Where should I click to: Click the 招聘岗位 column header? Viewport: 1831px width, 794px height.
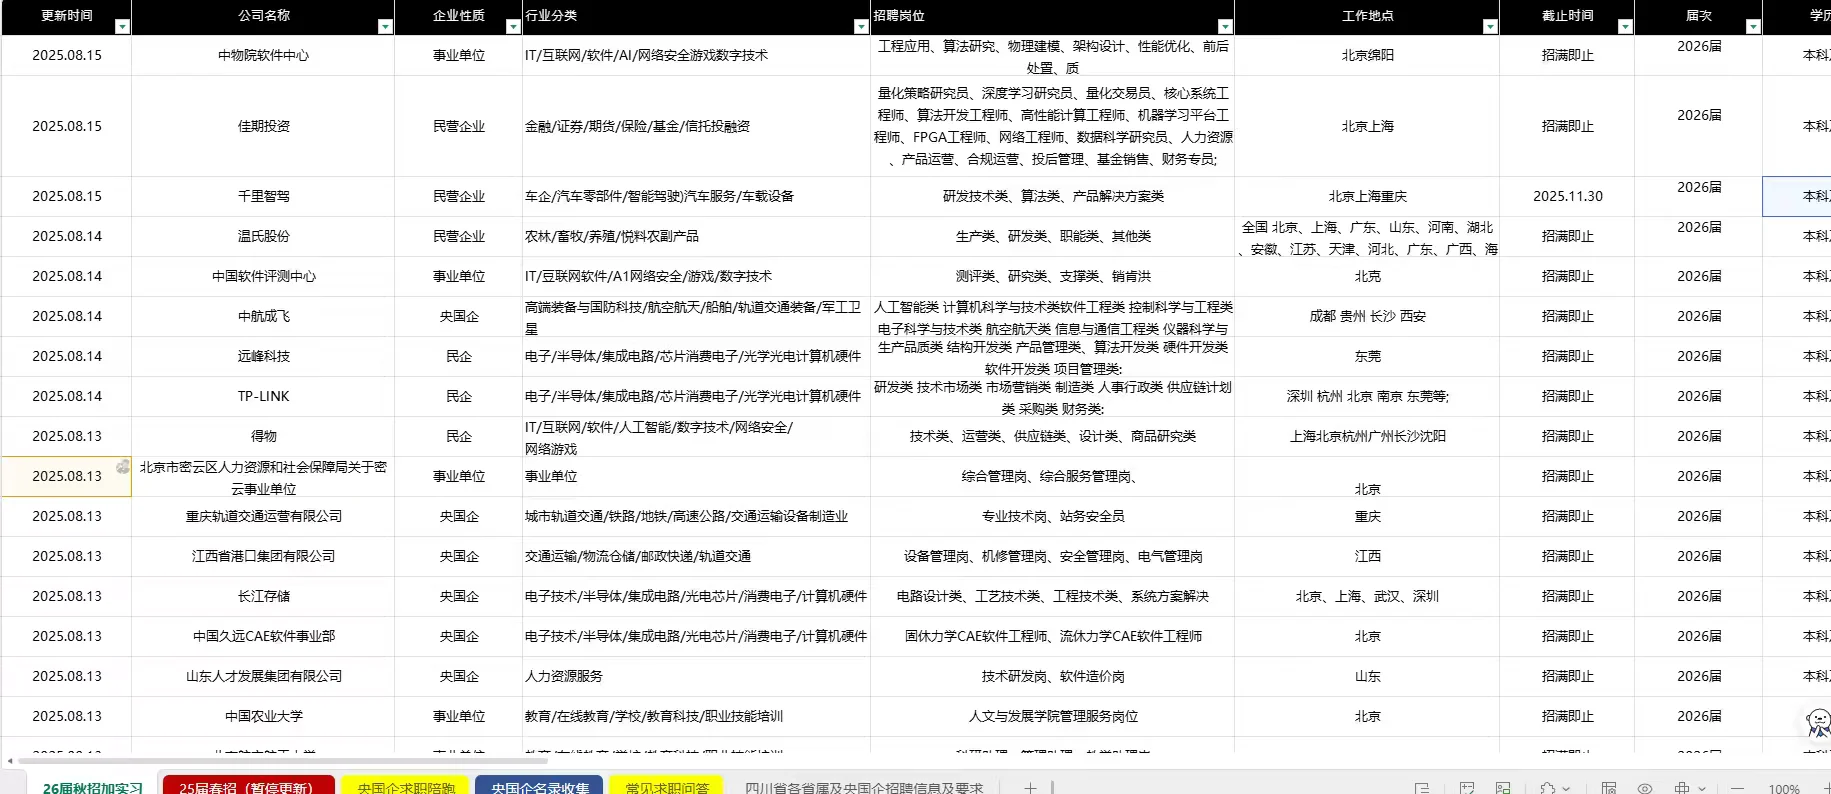tap(1053, 16)
